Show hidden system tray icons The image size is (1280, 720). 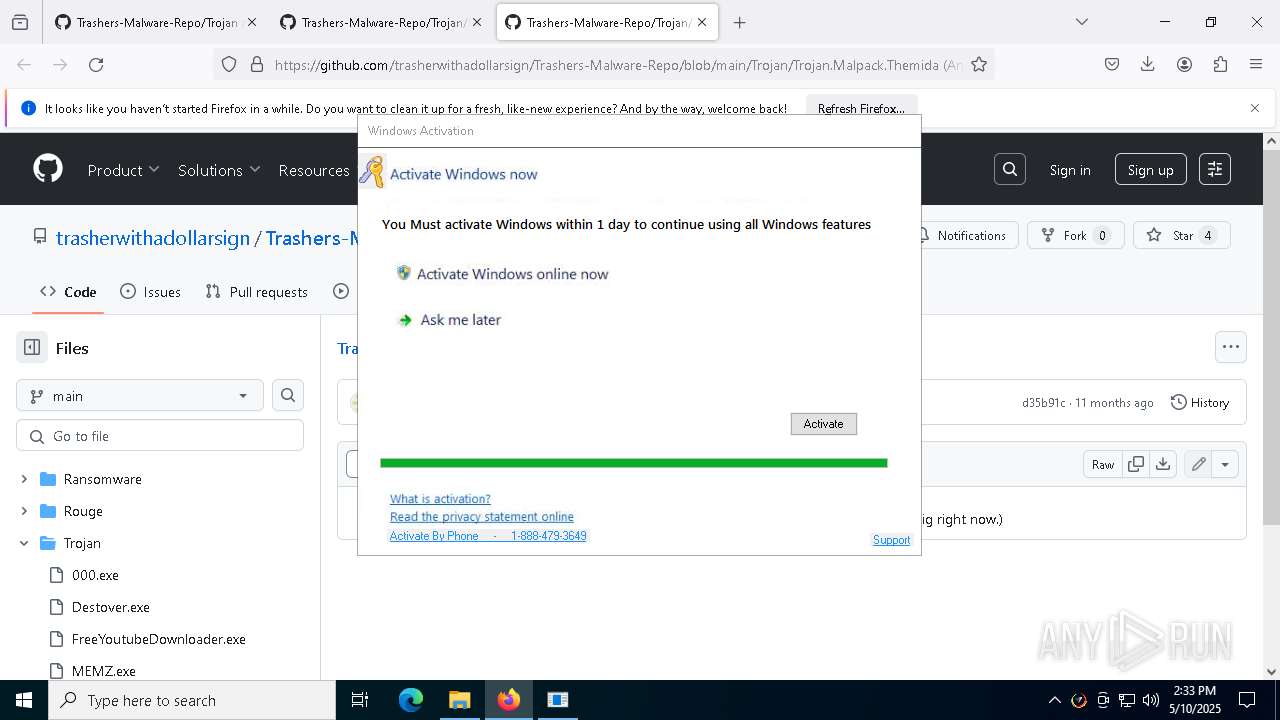tap(1054, 700)
